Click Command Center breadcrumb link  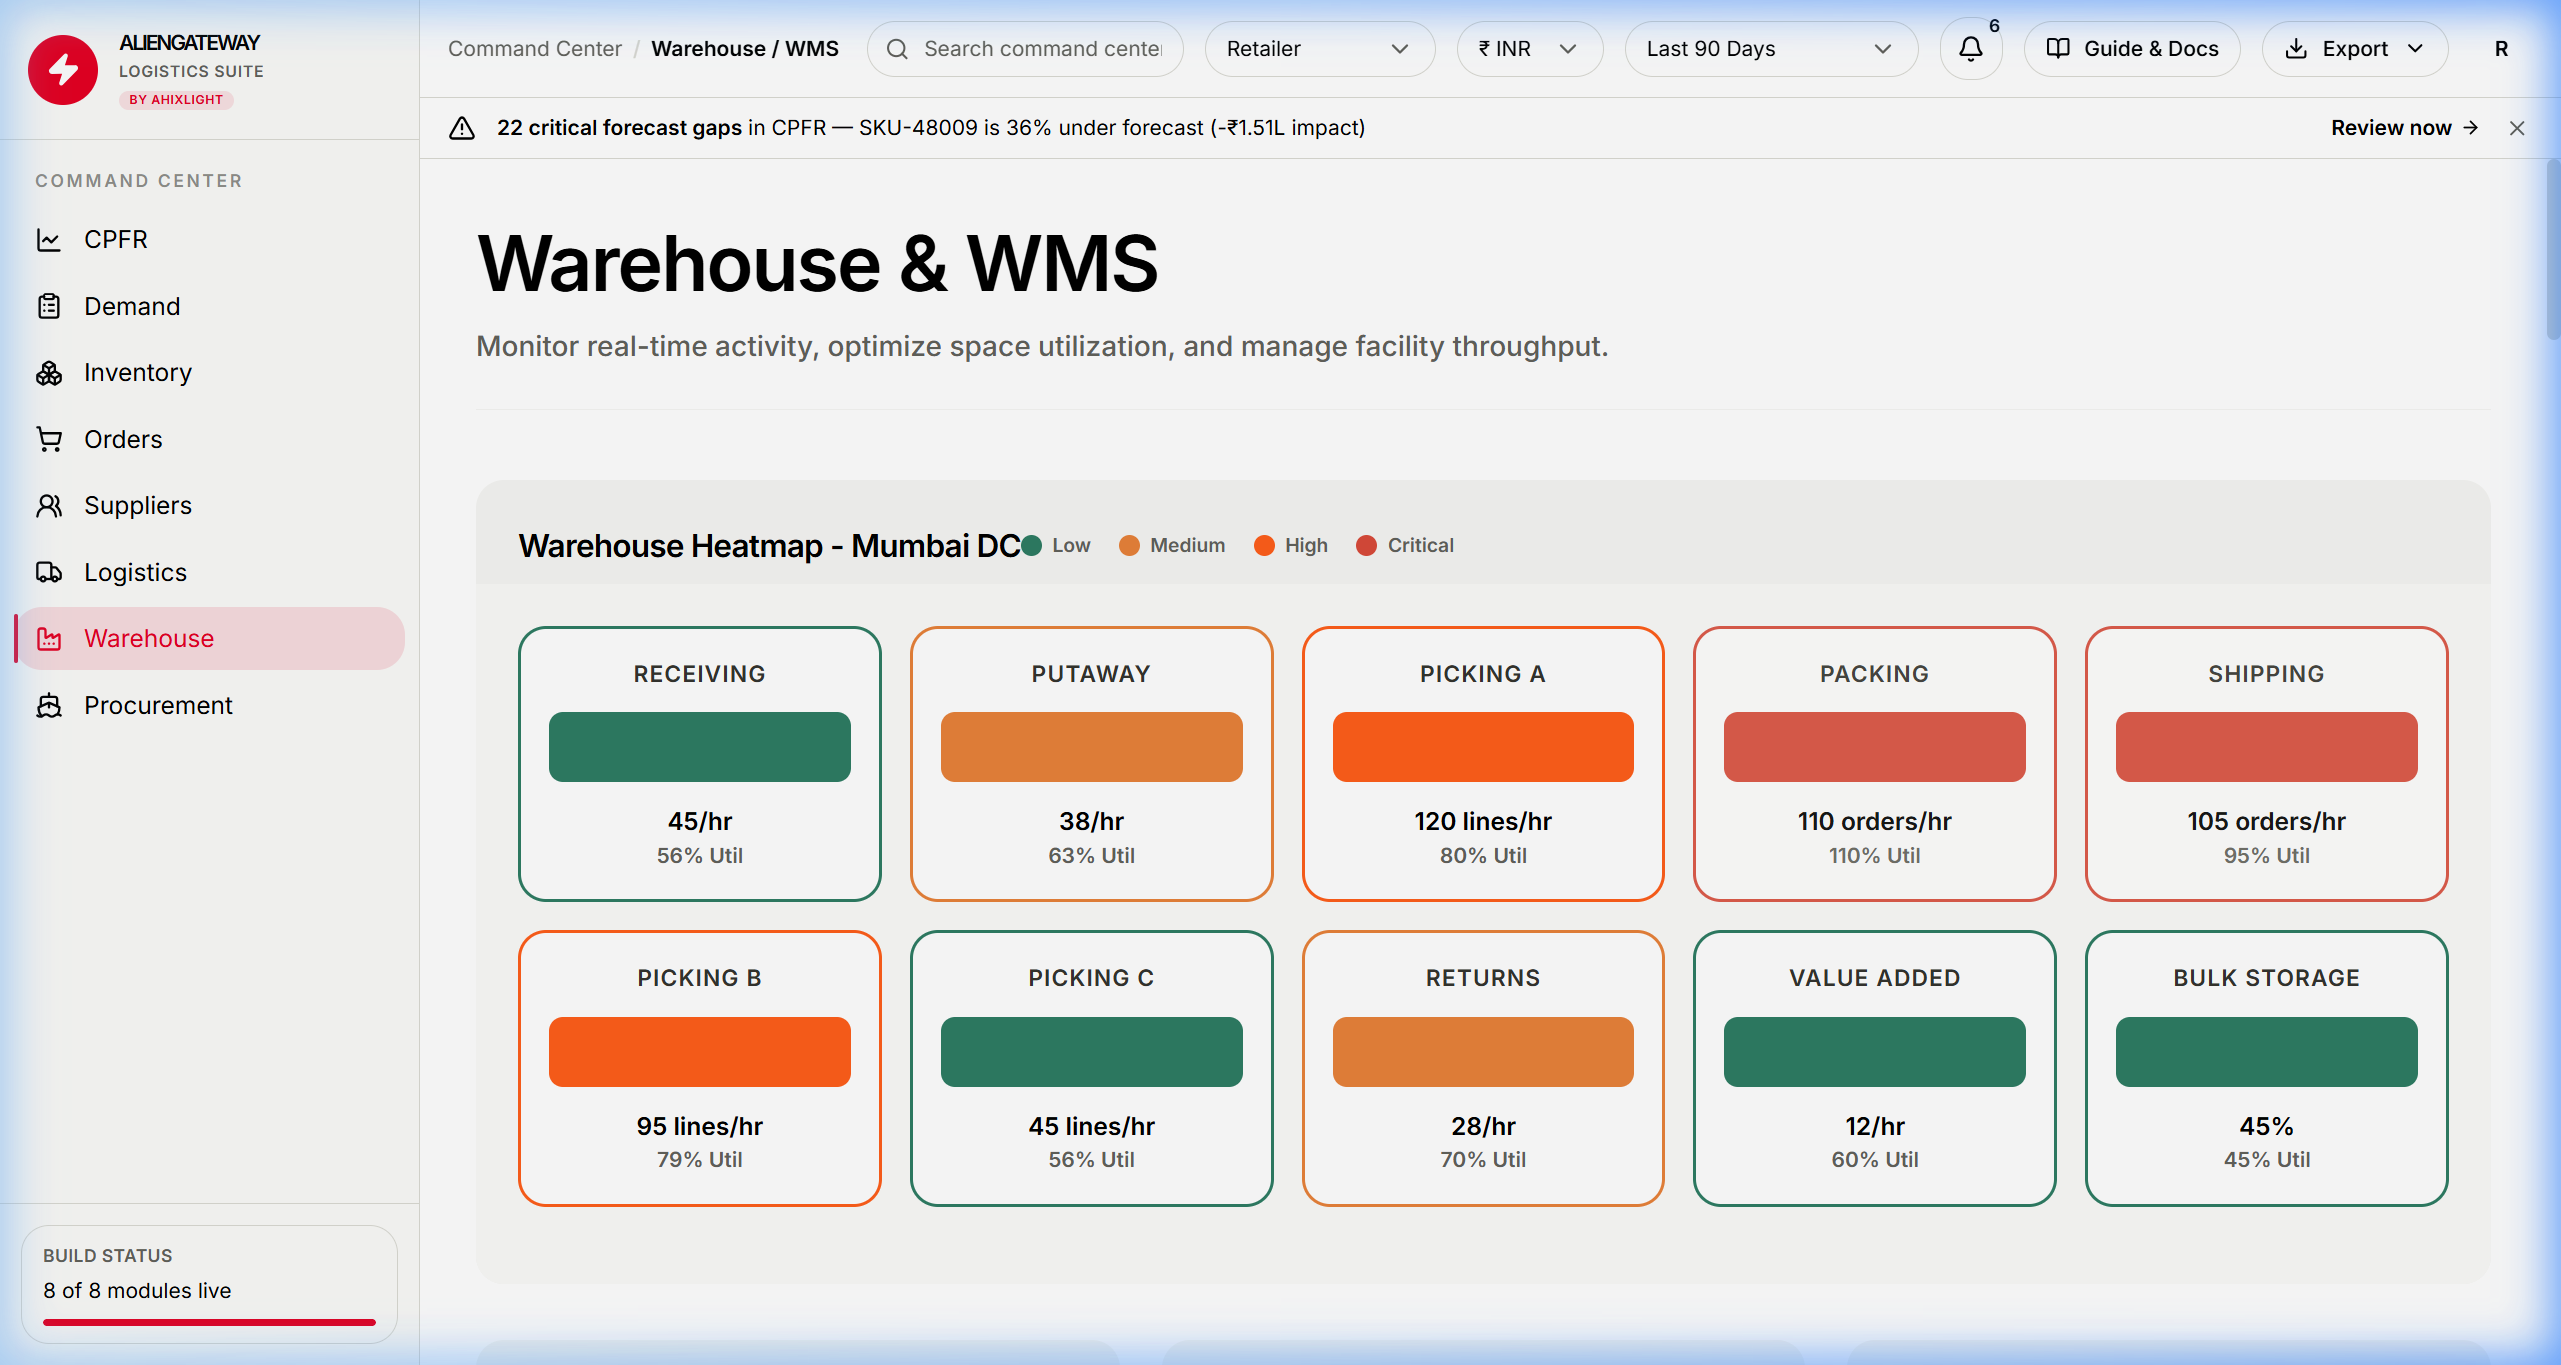[x=535, y=49]
